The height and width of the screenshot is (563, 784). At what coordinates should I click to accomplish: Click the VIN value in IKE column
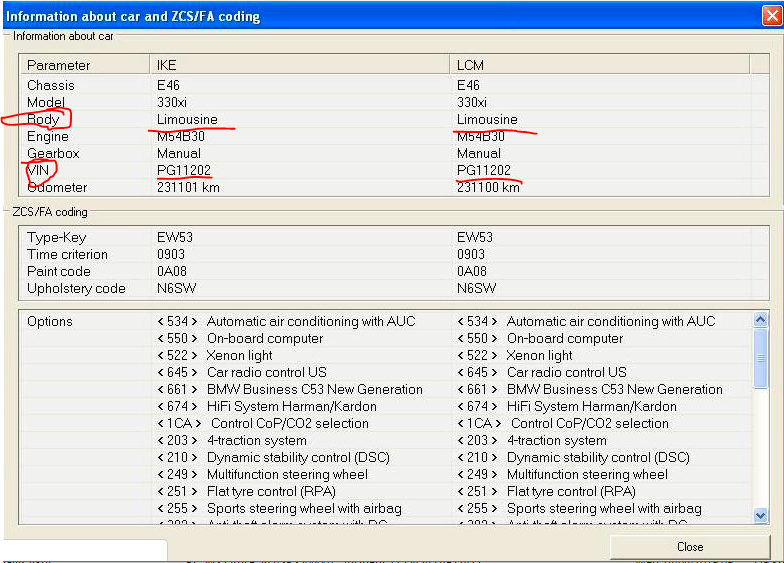[x=184, y=171]
